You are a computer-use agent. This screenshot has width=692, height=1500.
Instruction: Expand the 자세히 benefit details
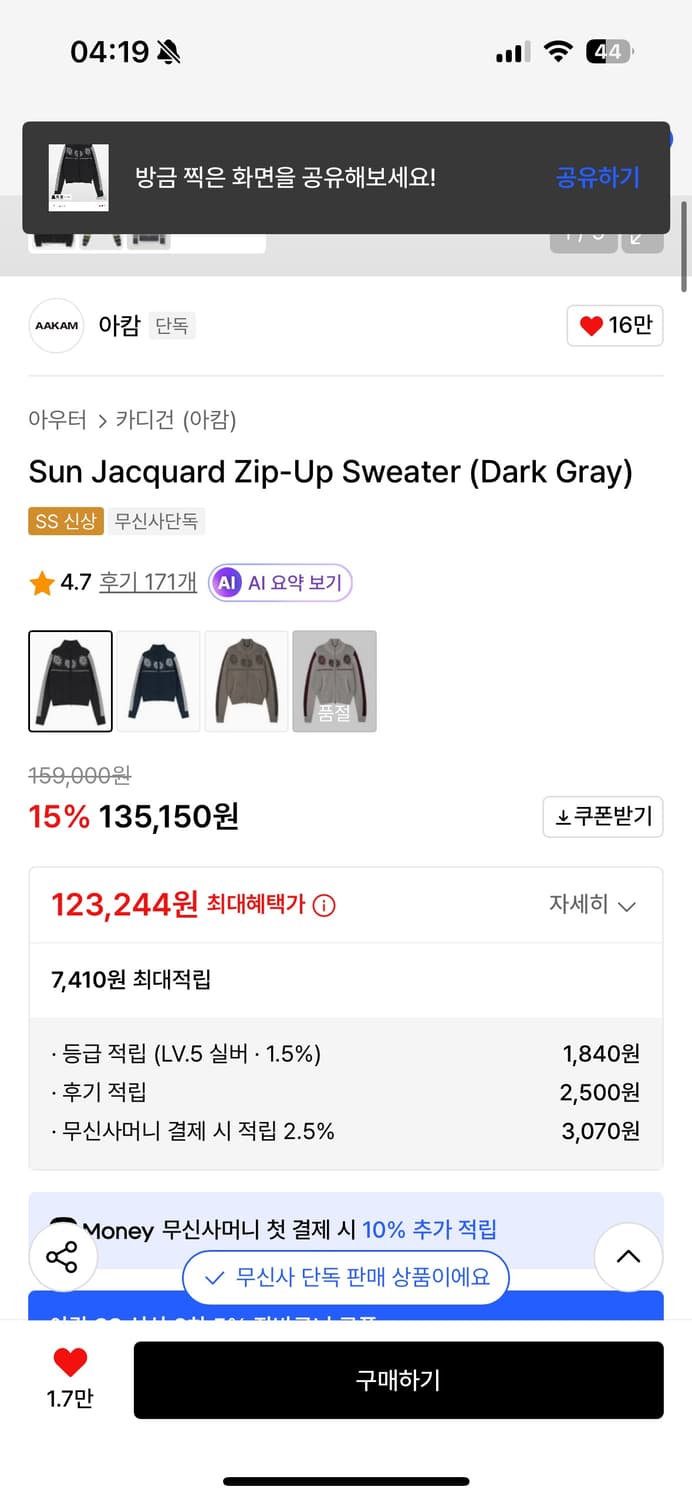pos(592,905)
